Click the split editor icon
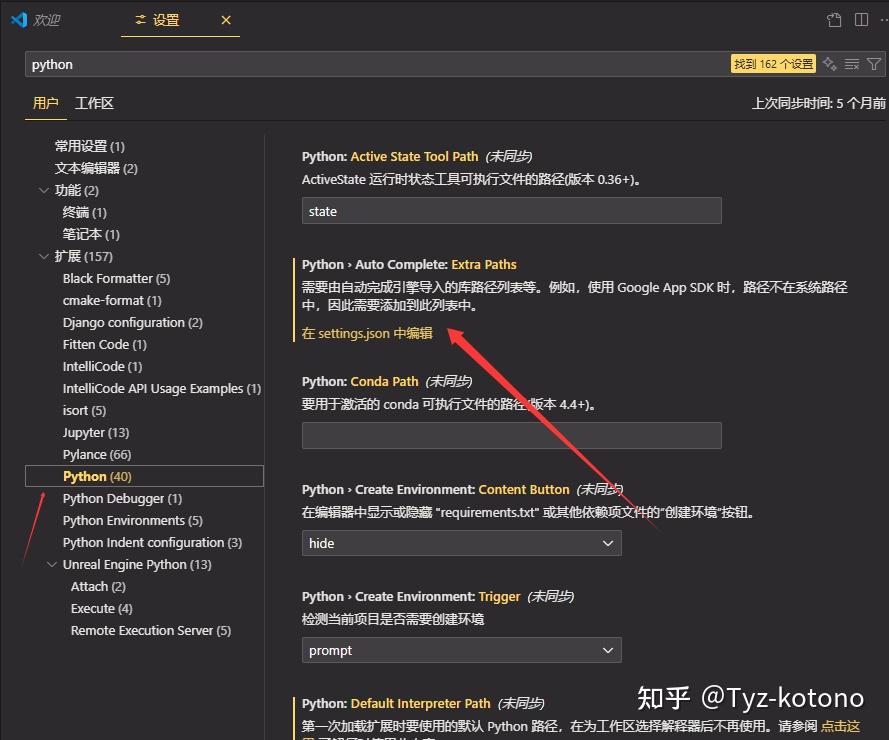Image resolution: width=889 pixels, height=740 pixels. tap(861, 19)
